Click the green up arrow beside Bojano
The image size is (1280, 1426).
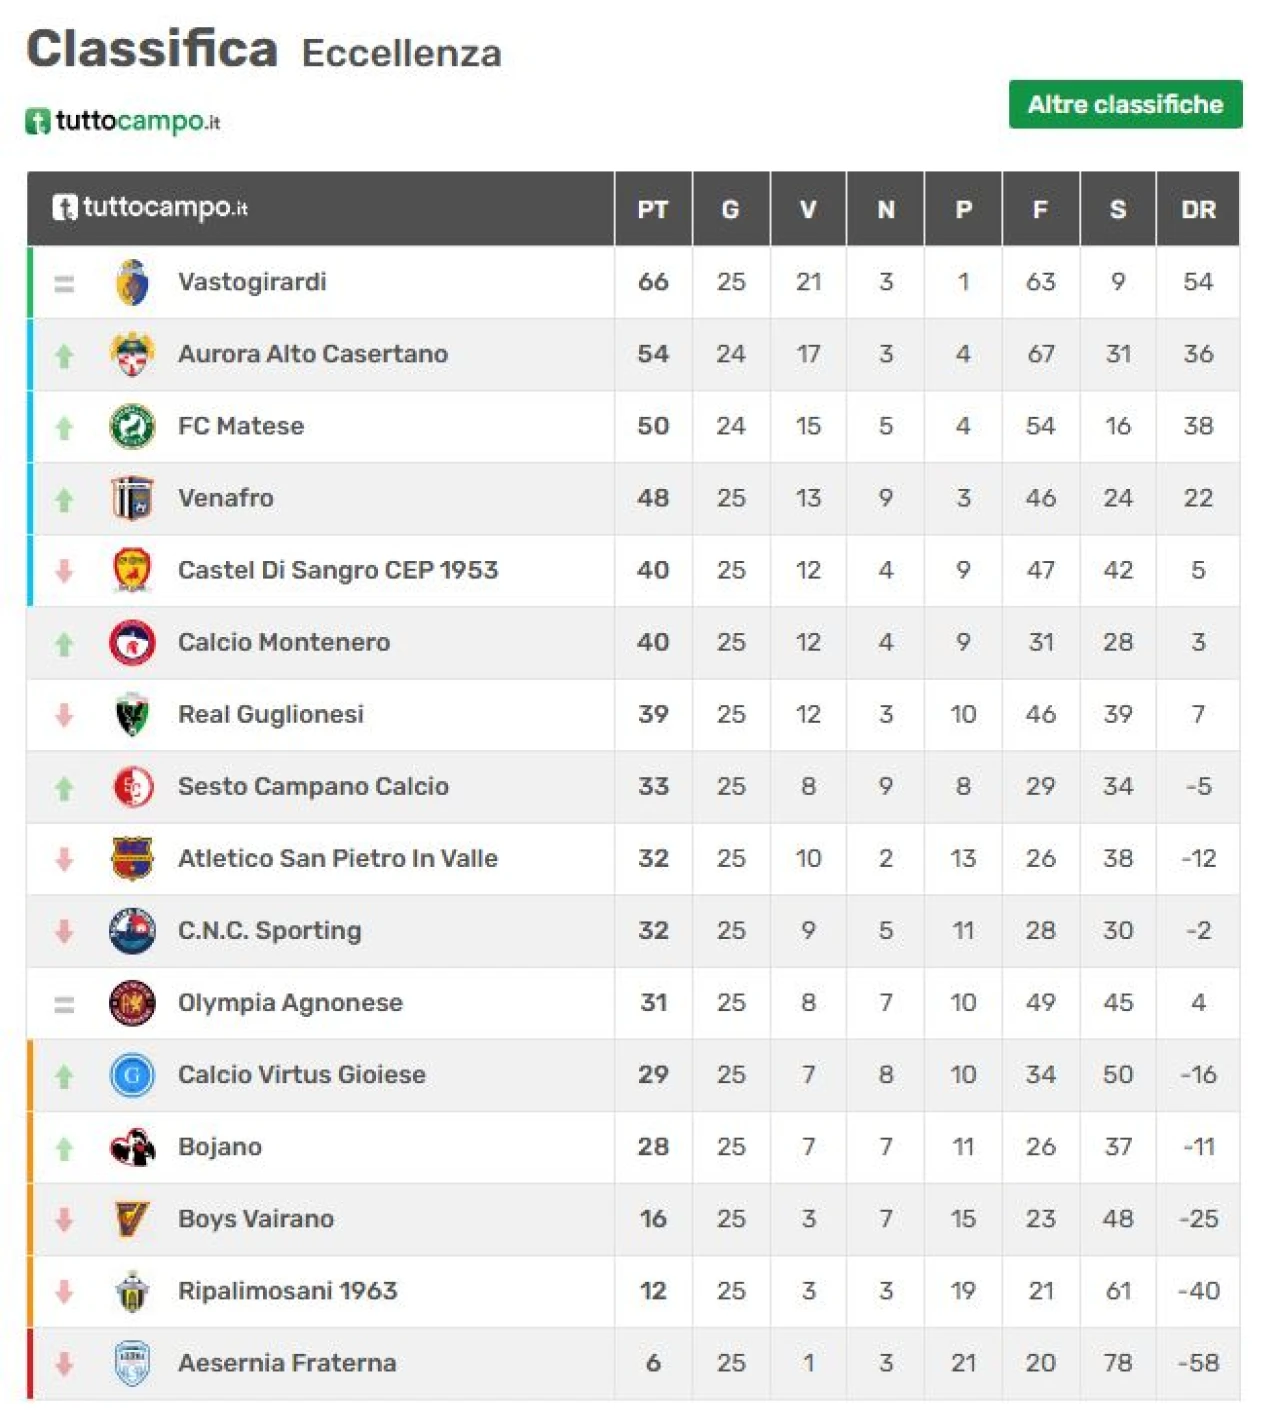(64, 1148)
